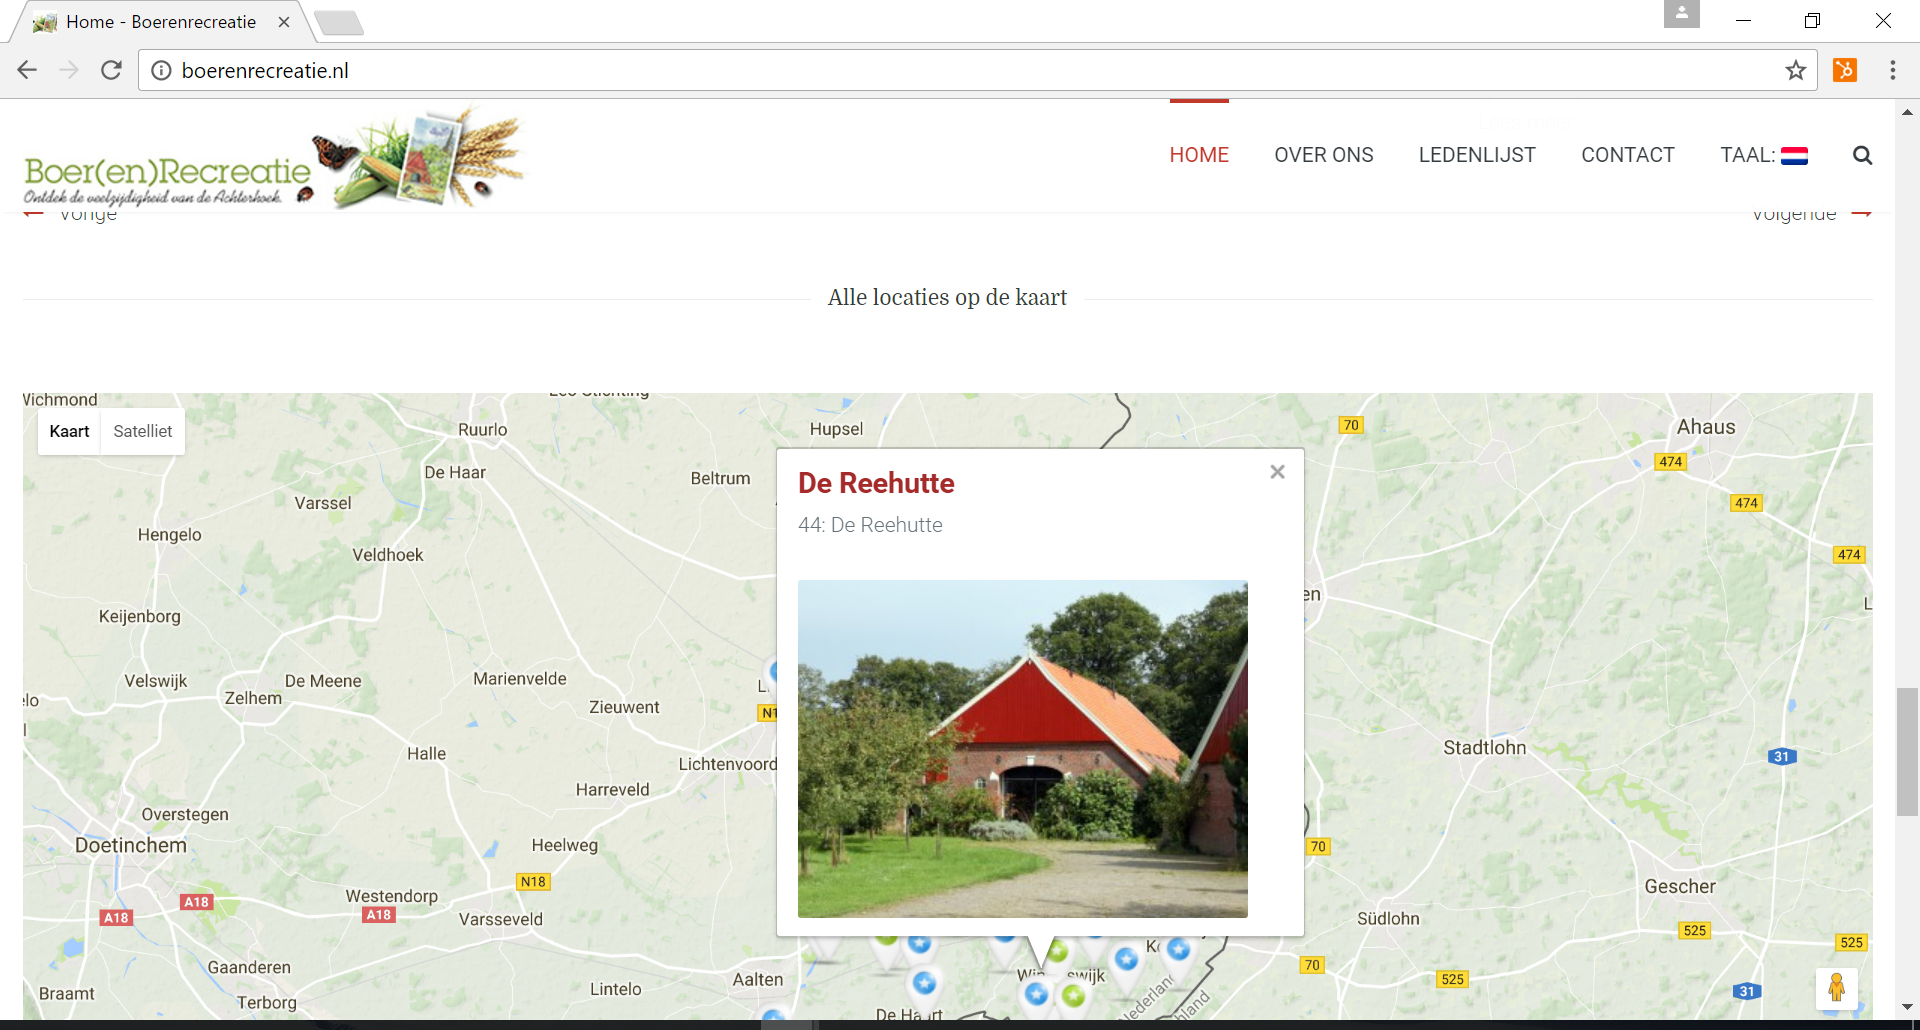Select the Kaart map view
This screenshot has height=1030, width=1920.
[69, 431]
